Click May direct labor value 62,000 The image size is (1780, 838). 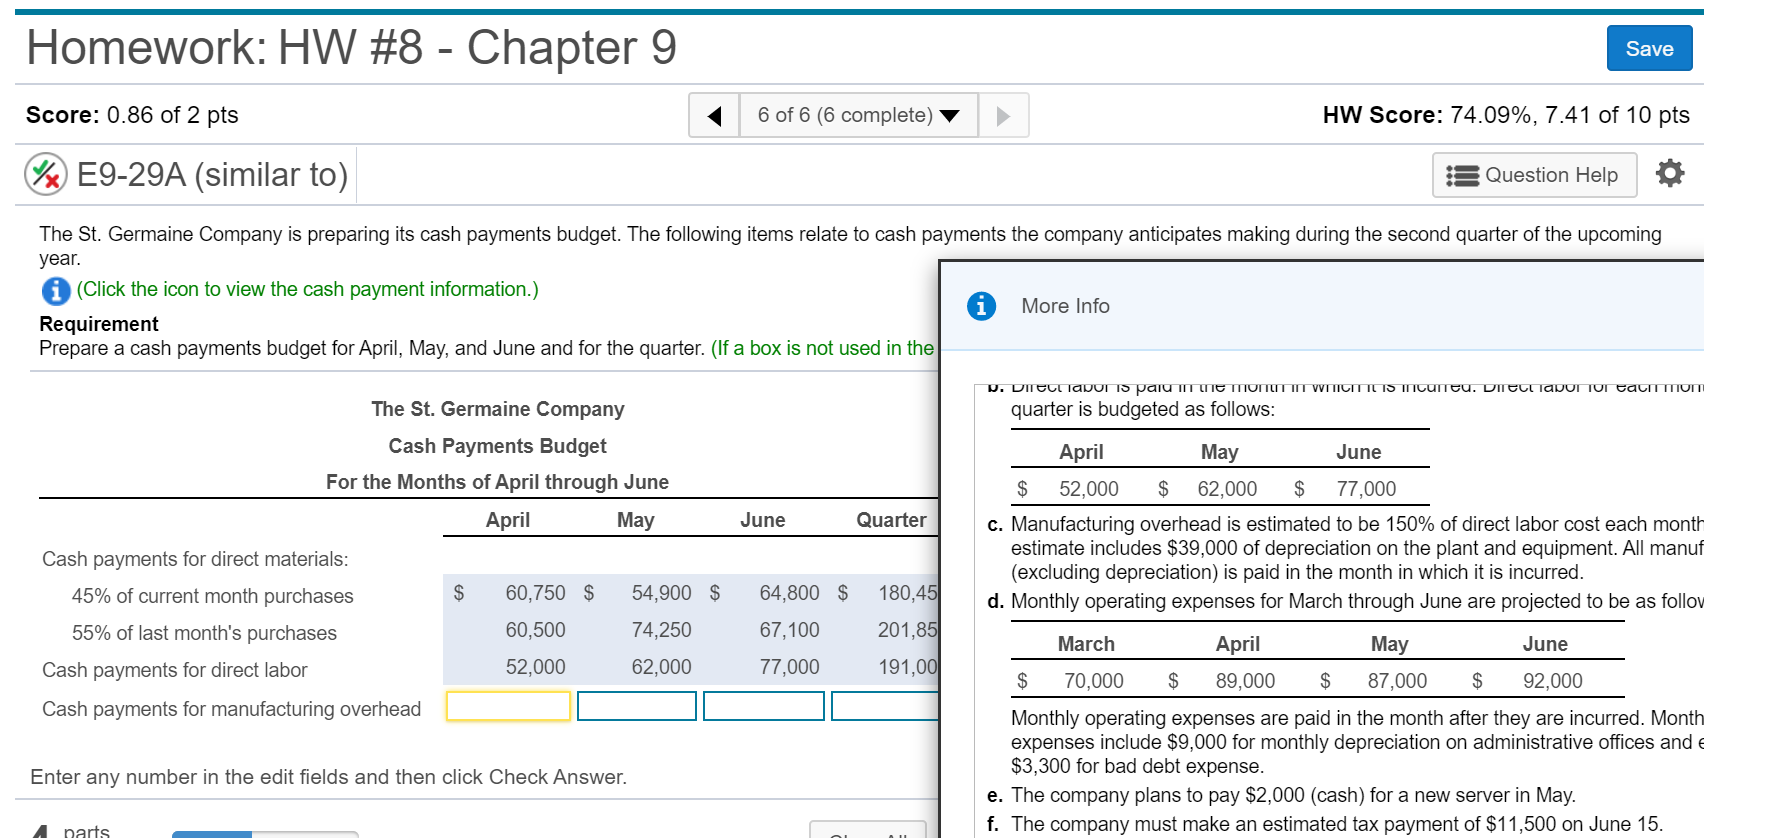pos(661,667)
